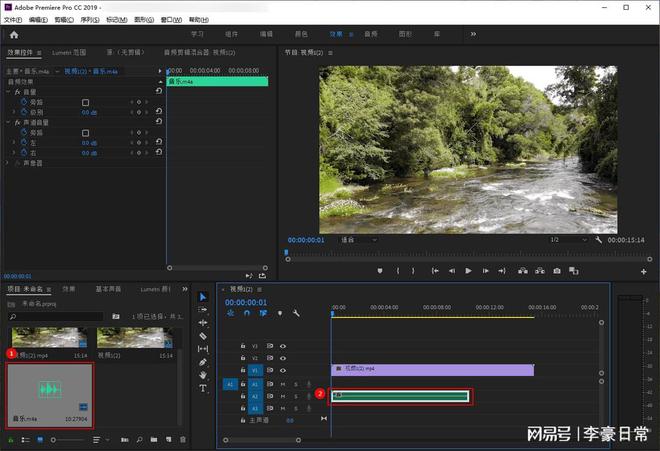Viewport: 660px width, 451px height.
Task: Toggle the stopwatch for 左 channel
Action: click(24, 143)
